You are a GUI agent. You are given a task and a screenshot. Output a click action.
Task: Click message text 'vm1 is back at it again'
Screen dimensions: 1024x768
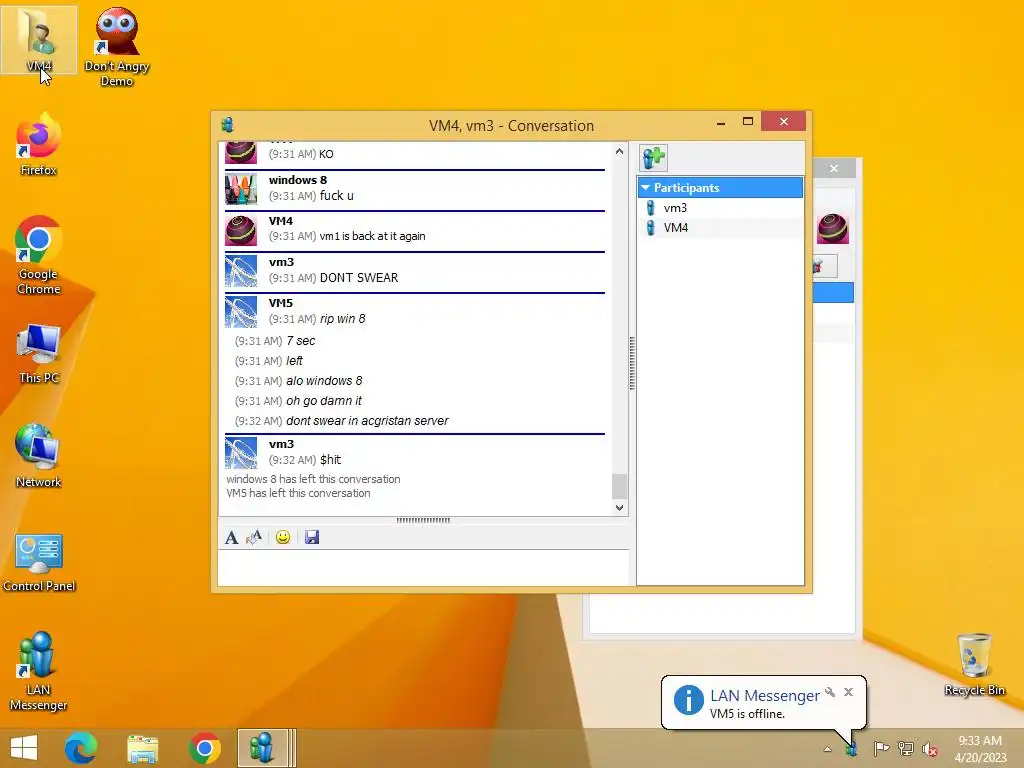372,236
